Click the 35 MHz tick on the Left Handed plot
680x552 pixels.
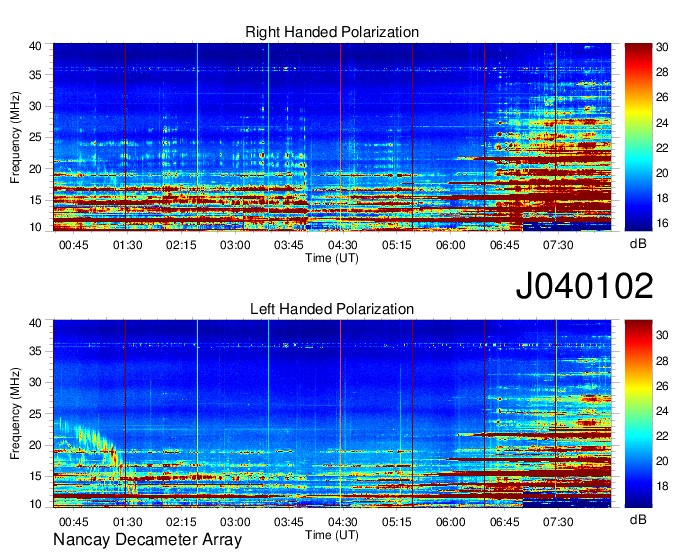(x=35, y=351)
